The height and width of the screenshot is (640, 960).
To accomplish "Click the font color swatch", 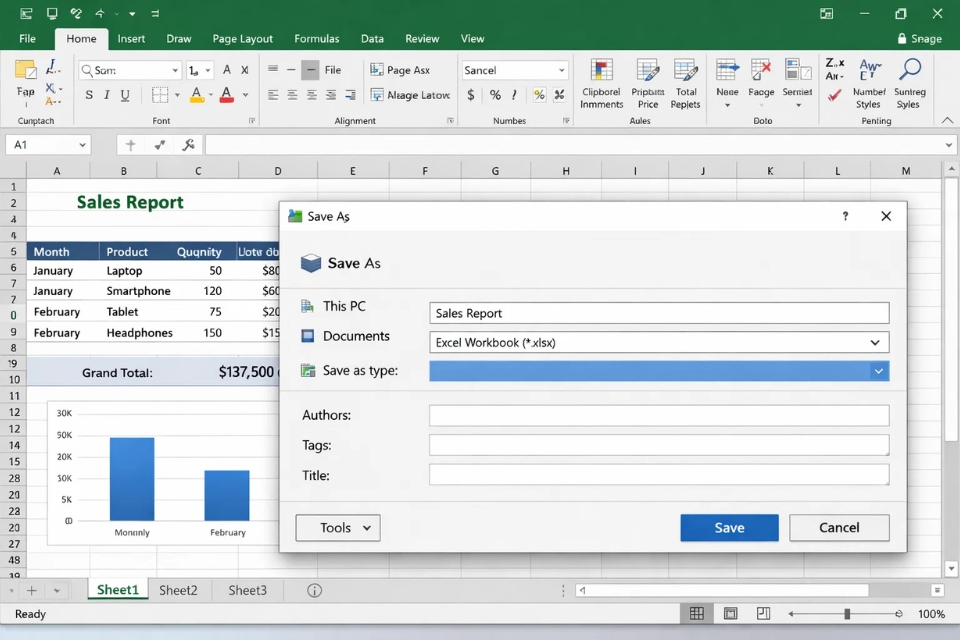I will pos(225,95).
